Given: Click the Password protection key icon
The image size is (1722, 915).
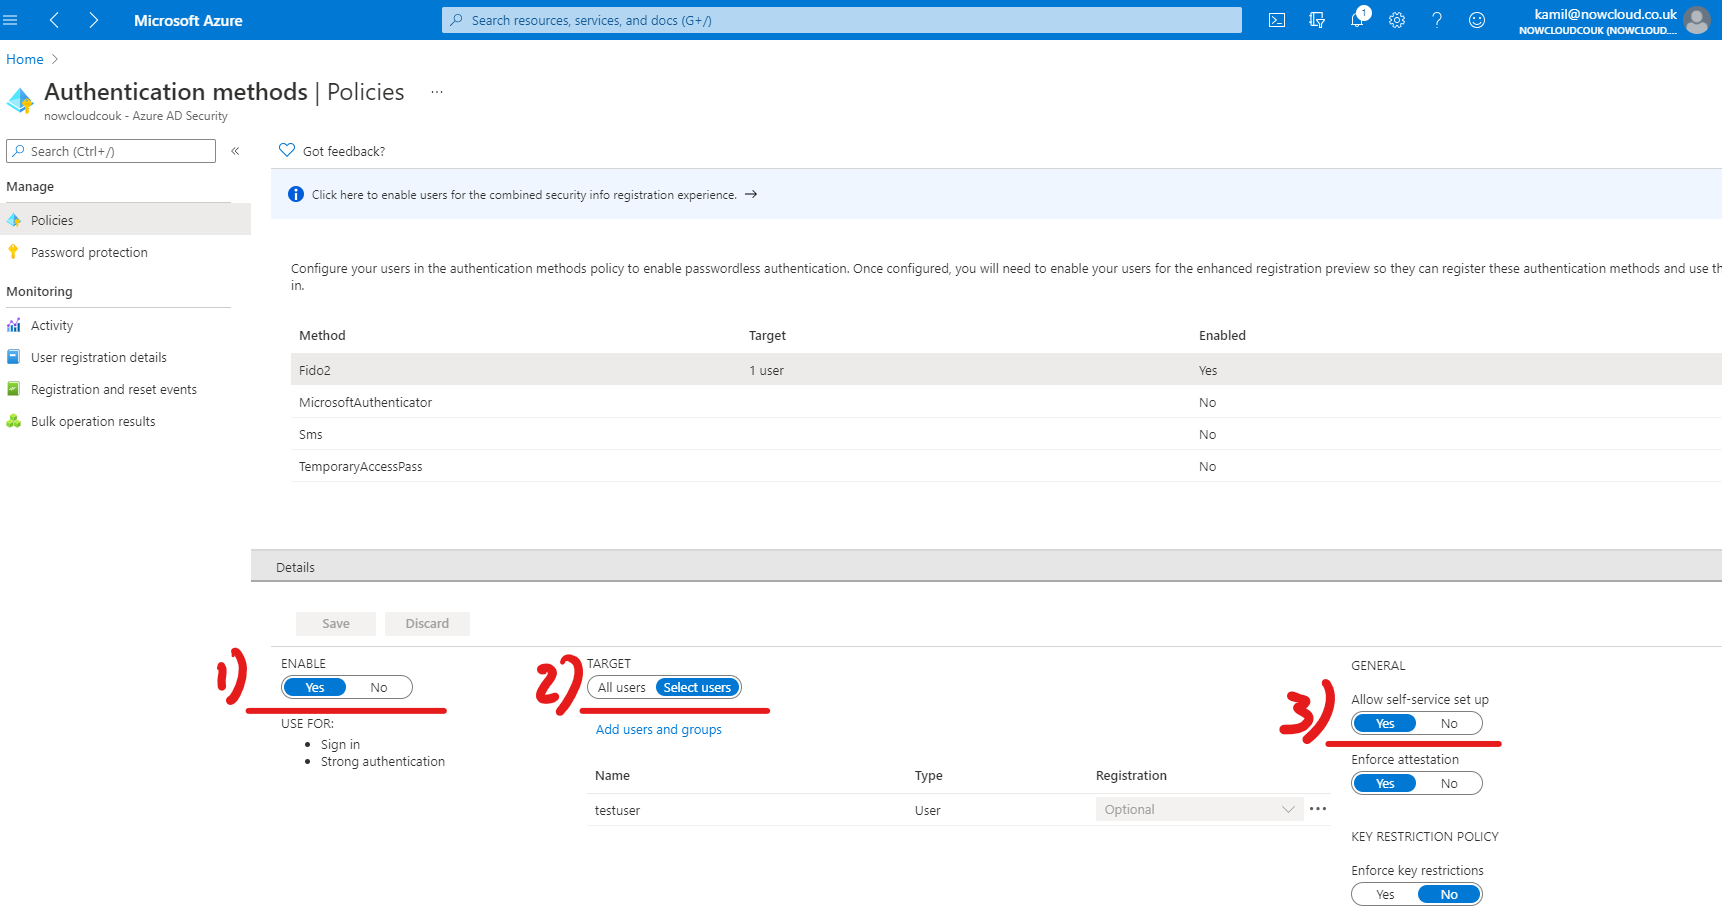Looking at the screenshot, I should point(13,252).
